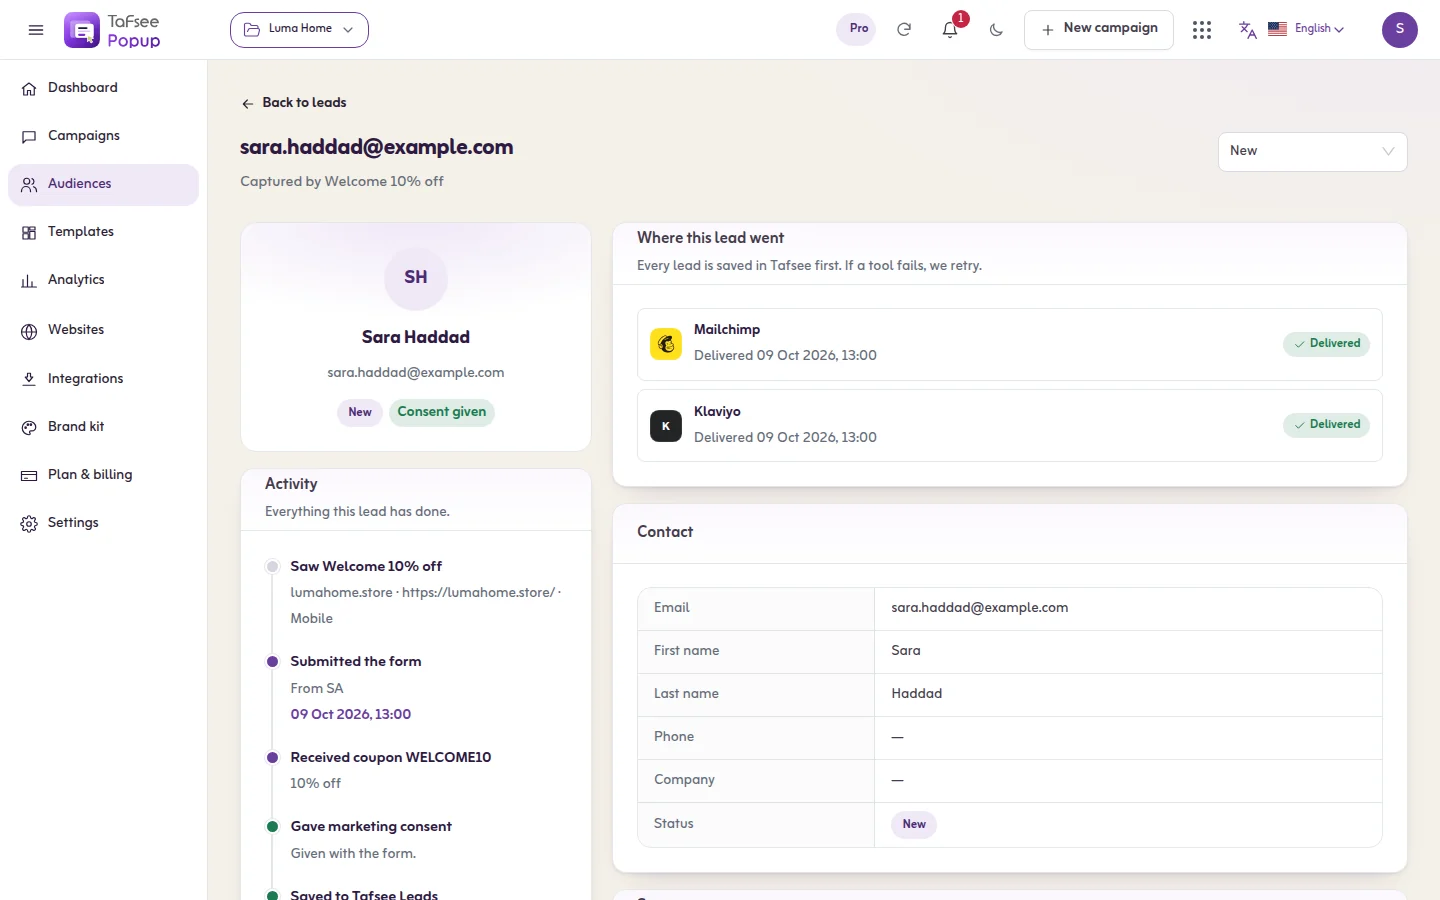Click the Consent given tag
This screenshot has width=1440, height=900.
pyautogui.click(x=442, y=412)
